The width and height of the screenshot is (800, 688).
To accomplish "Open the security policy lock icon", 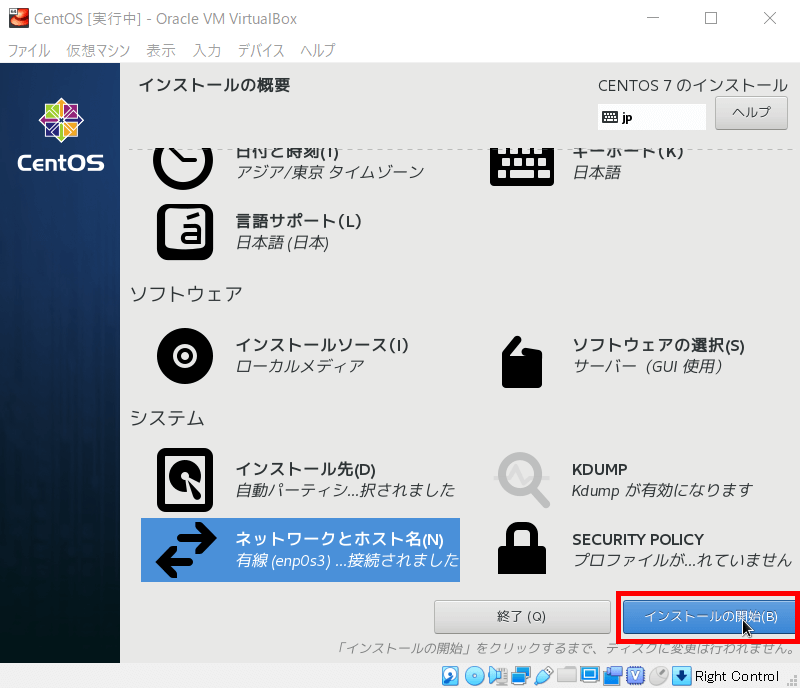I will 521,549.
